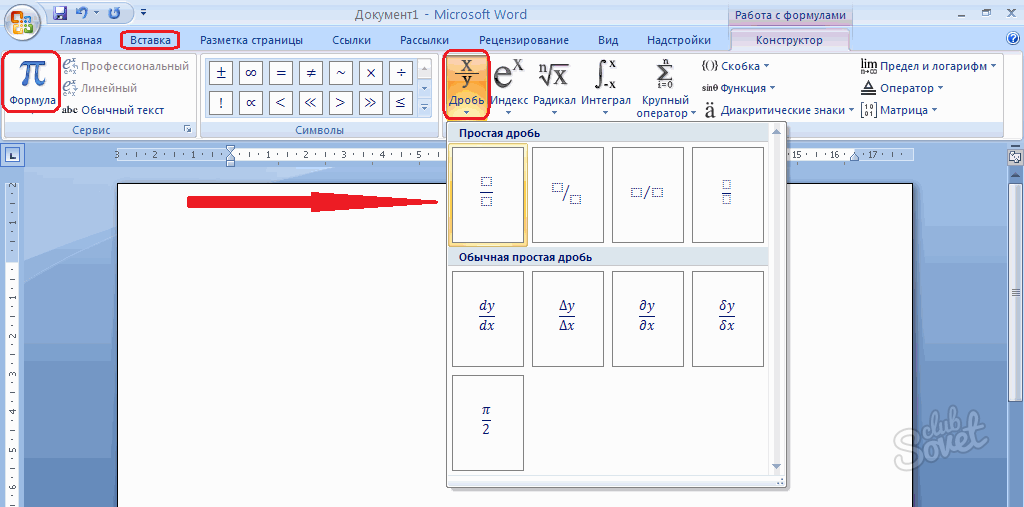1024x507 pixels.
Task: Insert the plus-minus symbol
Action: [x=221, y=73]
